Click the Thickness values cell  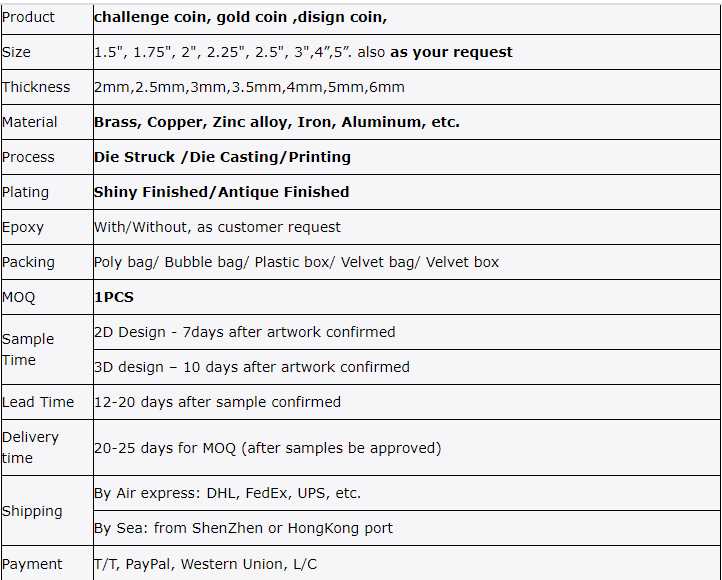point(249,87)
